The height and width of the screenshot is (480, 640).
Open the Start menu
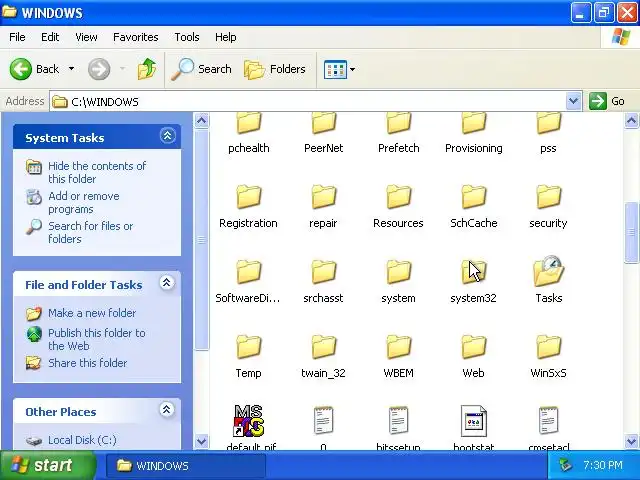(x=47, y=465)
